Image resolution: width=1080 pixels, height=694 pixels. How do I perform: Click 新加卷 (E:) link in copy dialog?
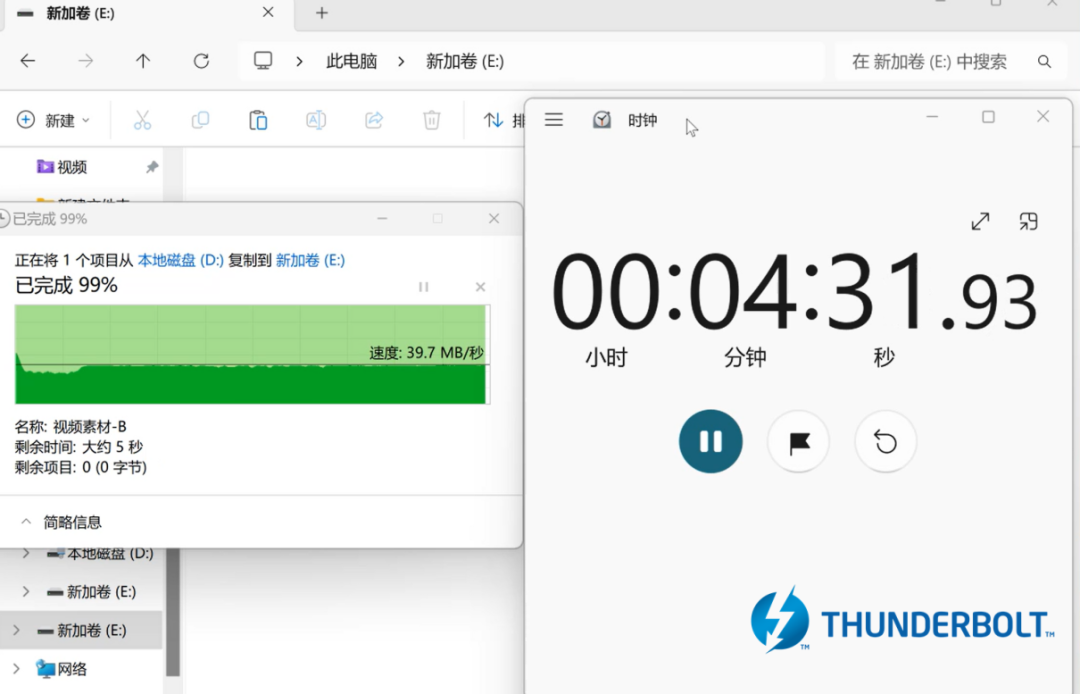(x=310, y=260)
